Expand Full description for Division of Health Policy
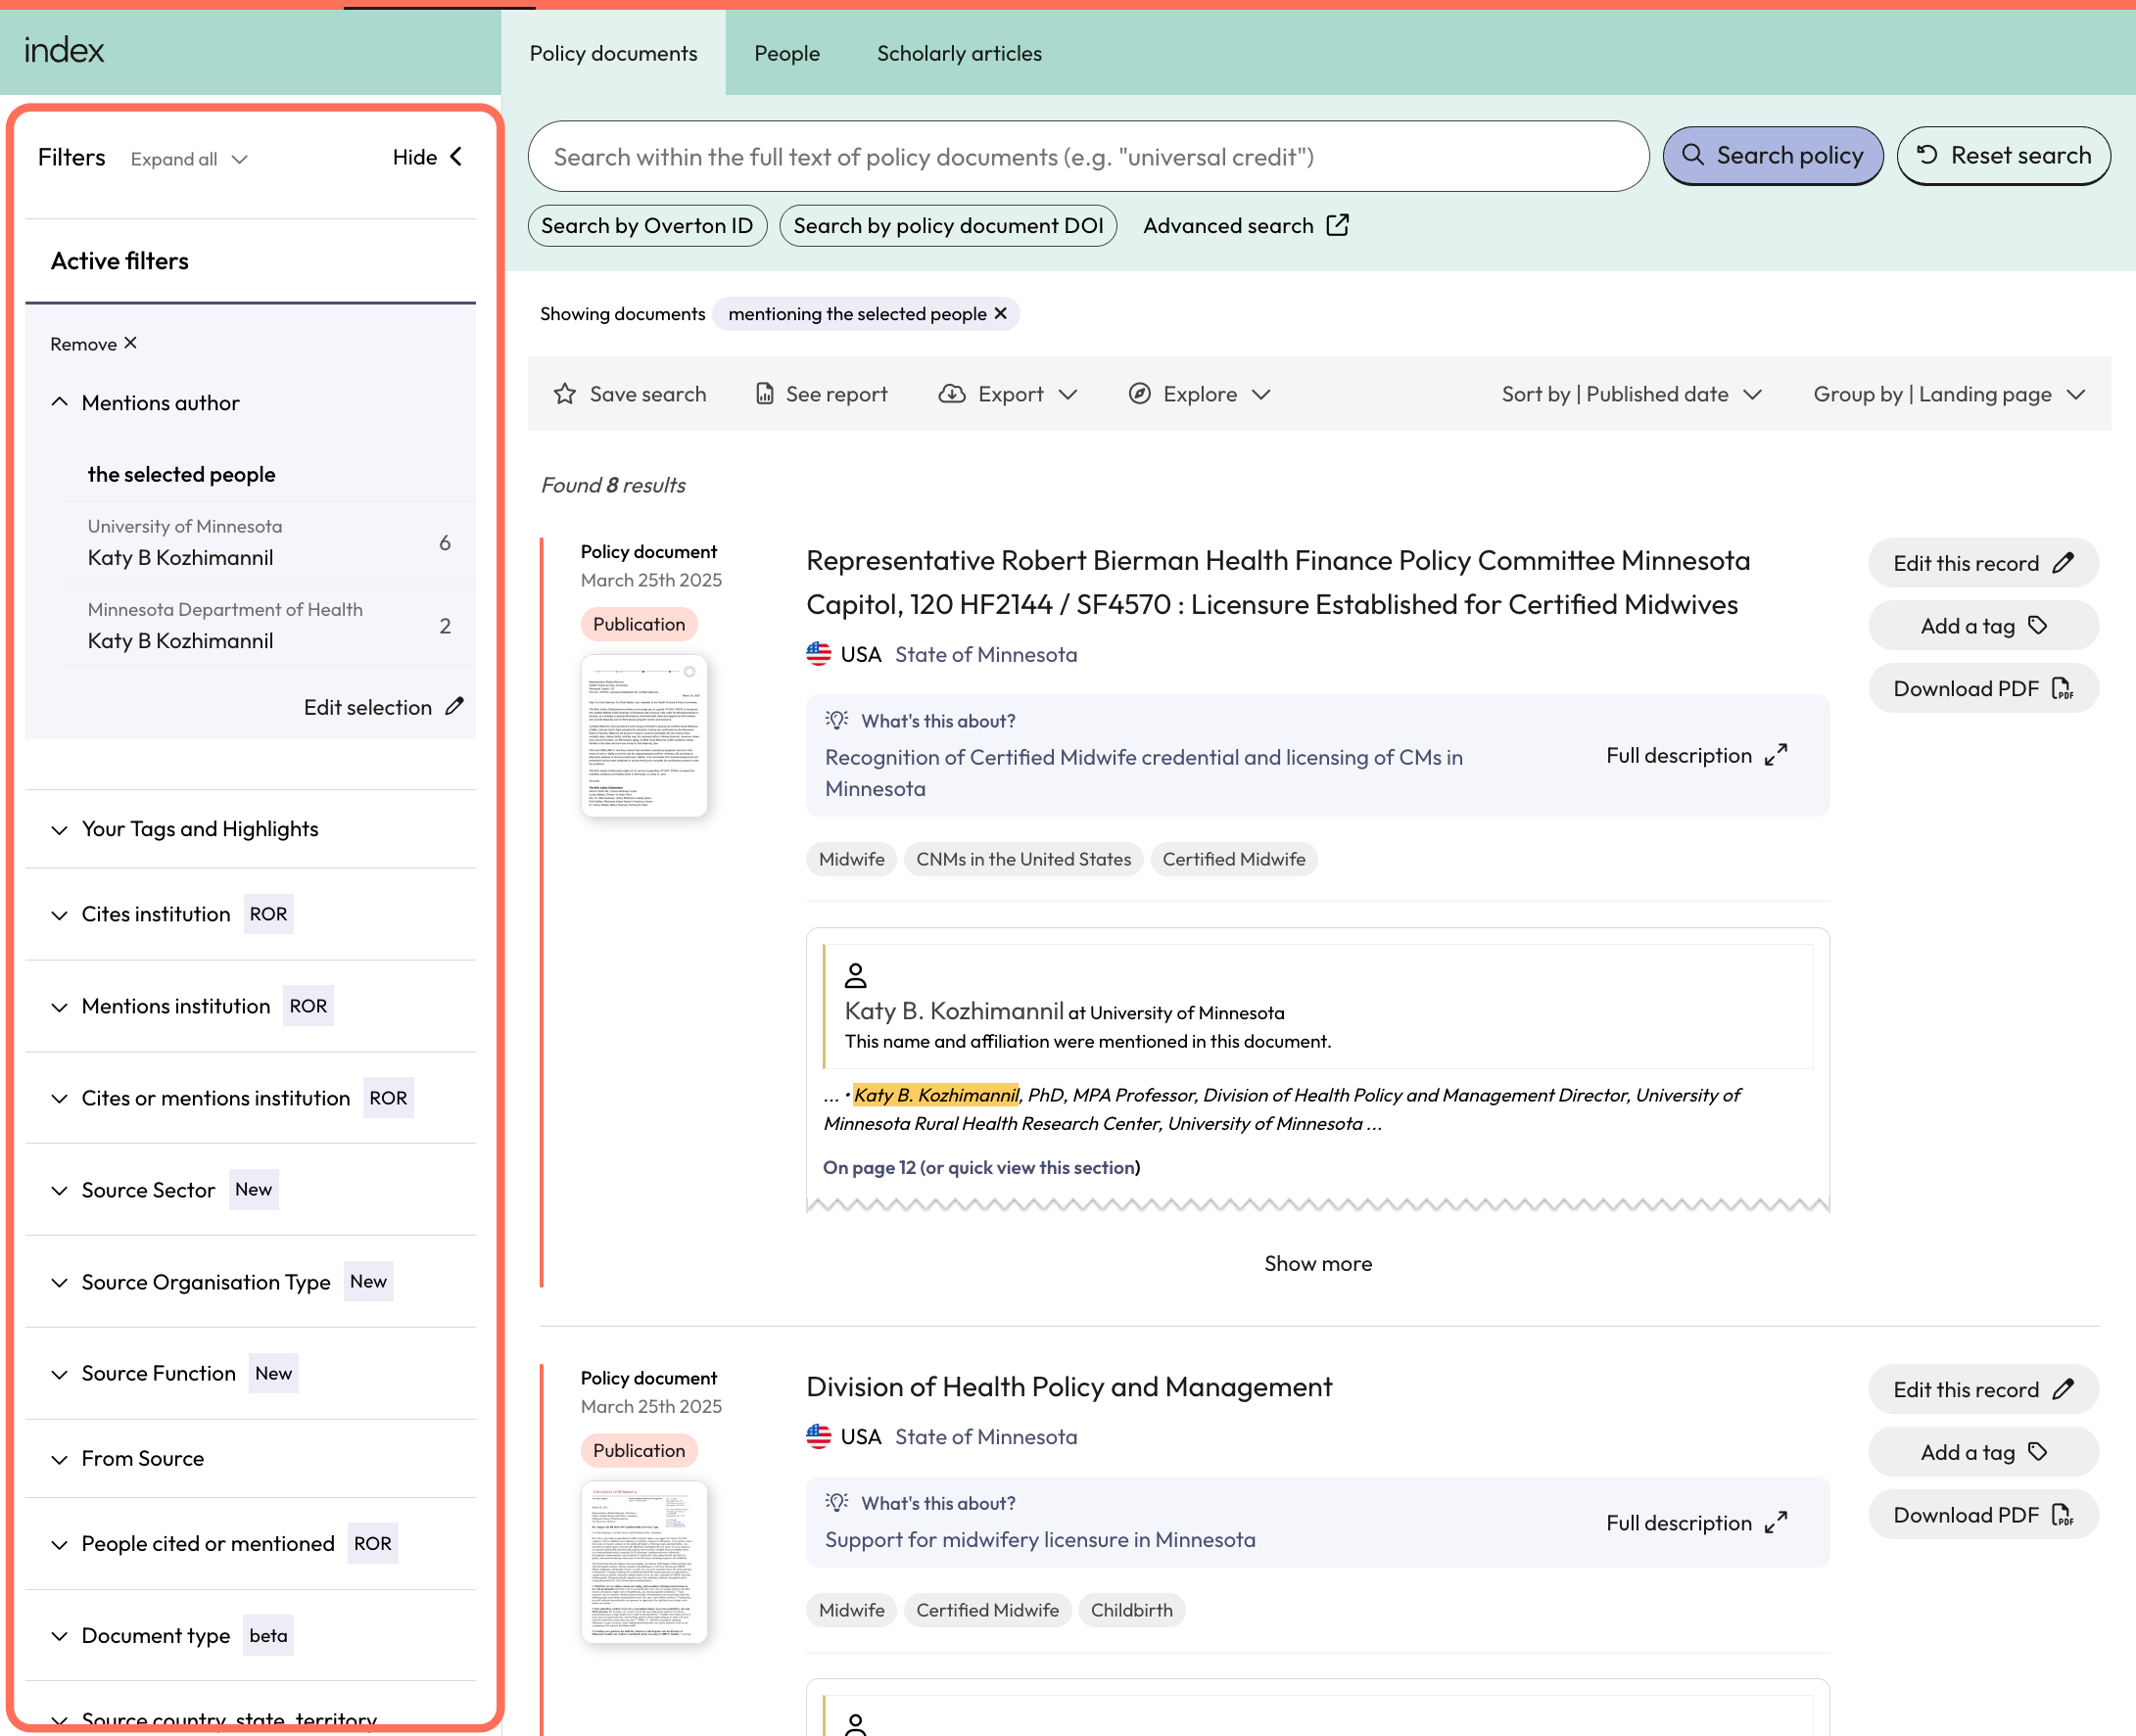2136x1736 pixels. tap(1697, 1522)
